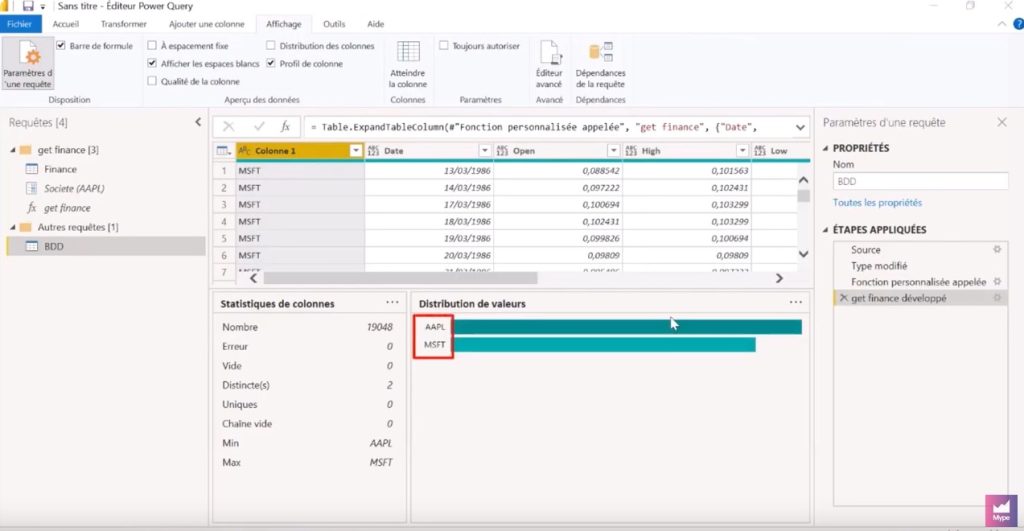This screenshot has width=1024, height=531.
Task: Open Date column filter dropdown
Action: [x=485, y=151]
